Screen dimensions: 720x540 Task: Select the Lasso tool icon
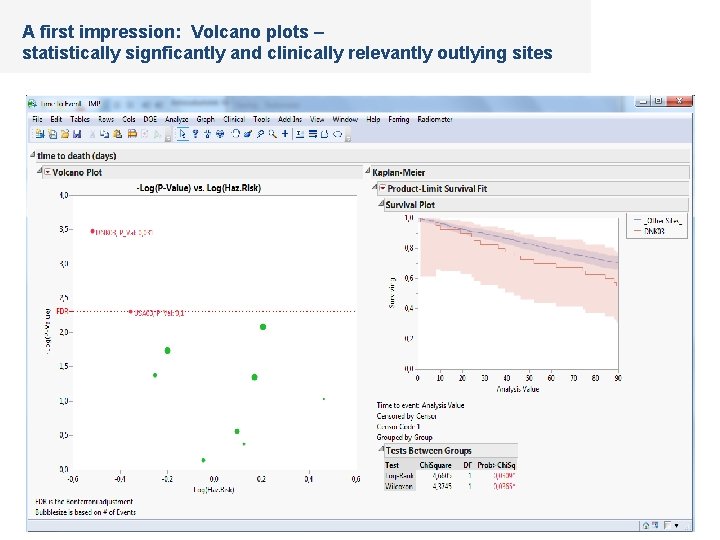(x=260, y=134)
